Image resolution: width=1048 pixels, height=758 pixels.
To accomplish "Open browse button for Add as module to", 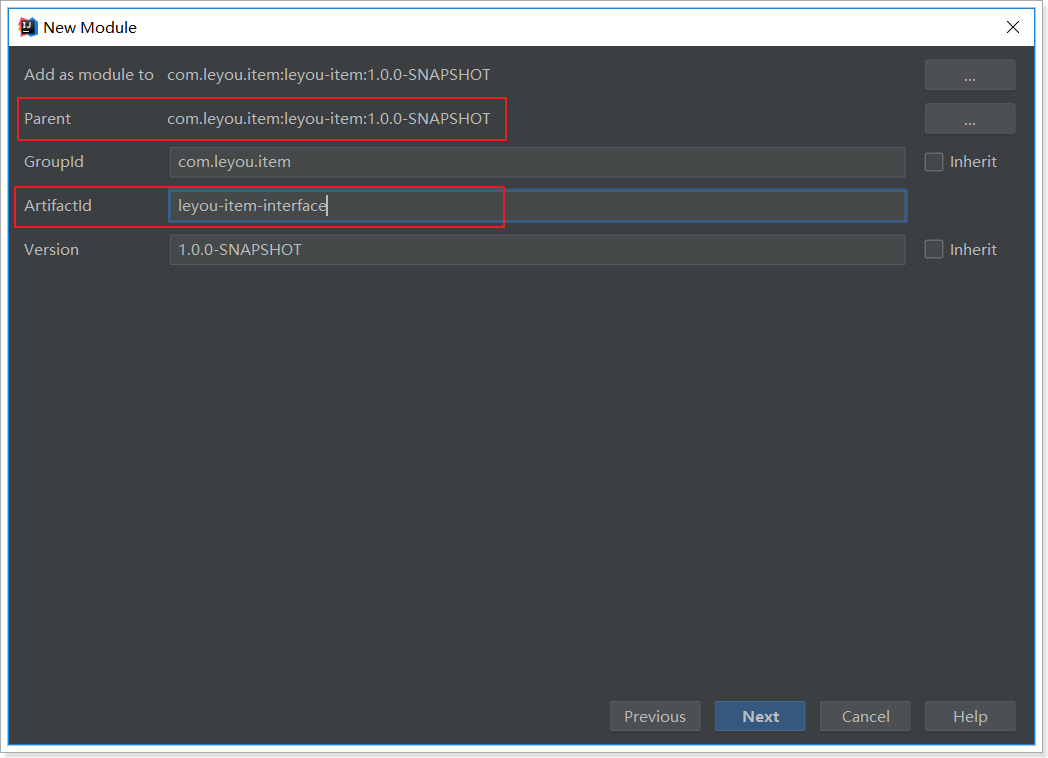I will tap(970, 75).
